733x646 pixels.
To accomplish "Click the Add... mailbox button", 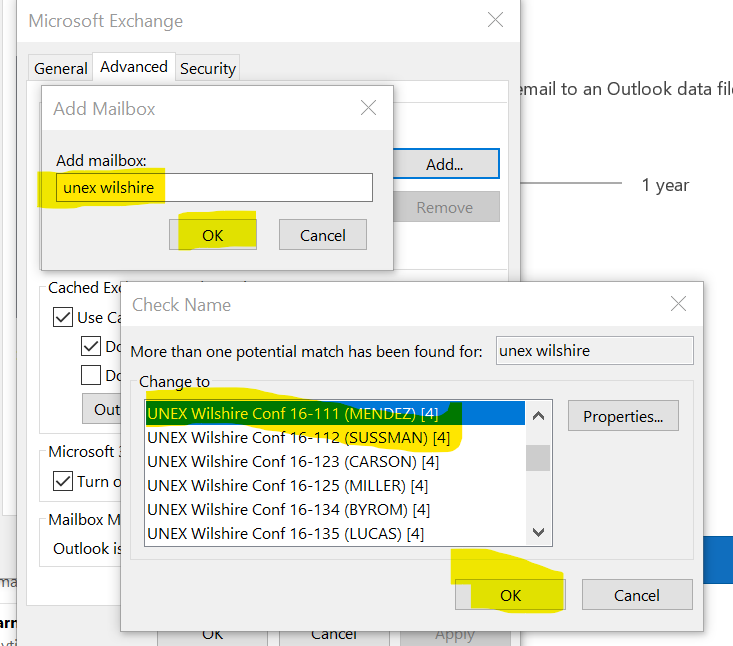I will point(444,164).
